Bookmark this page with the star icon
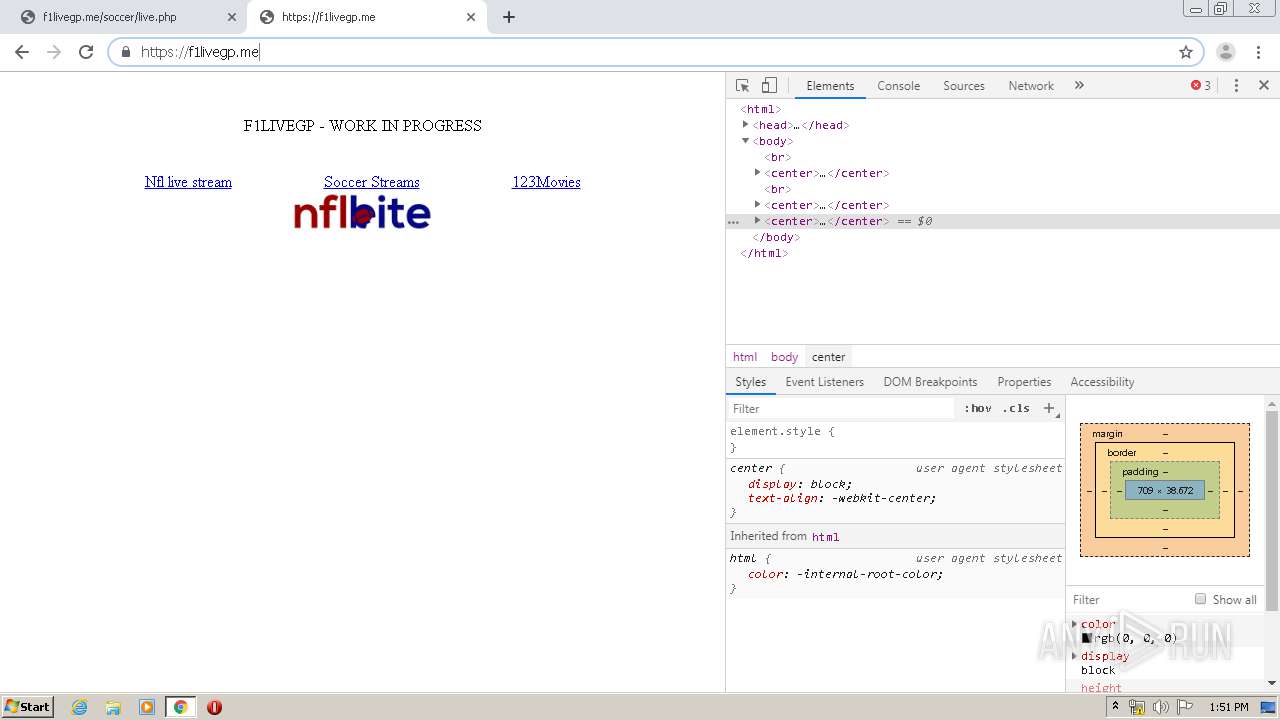This screenshot has height=720, width=1280. [x=1186, y=52]
